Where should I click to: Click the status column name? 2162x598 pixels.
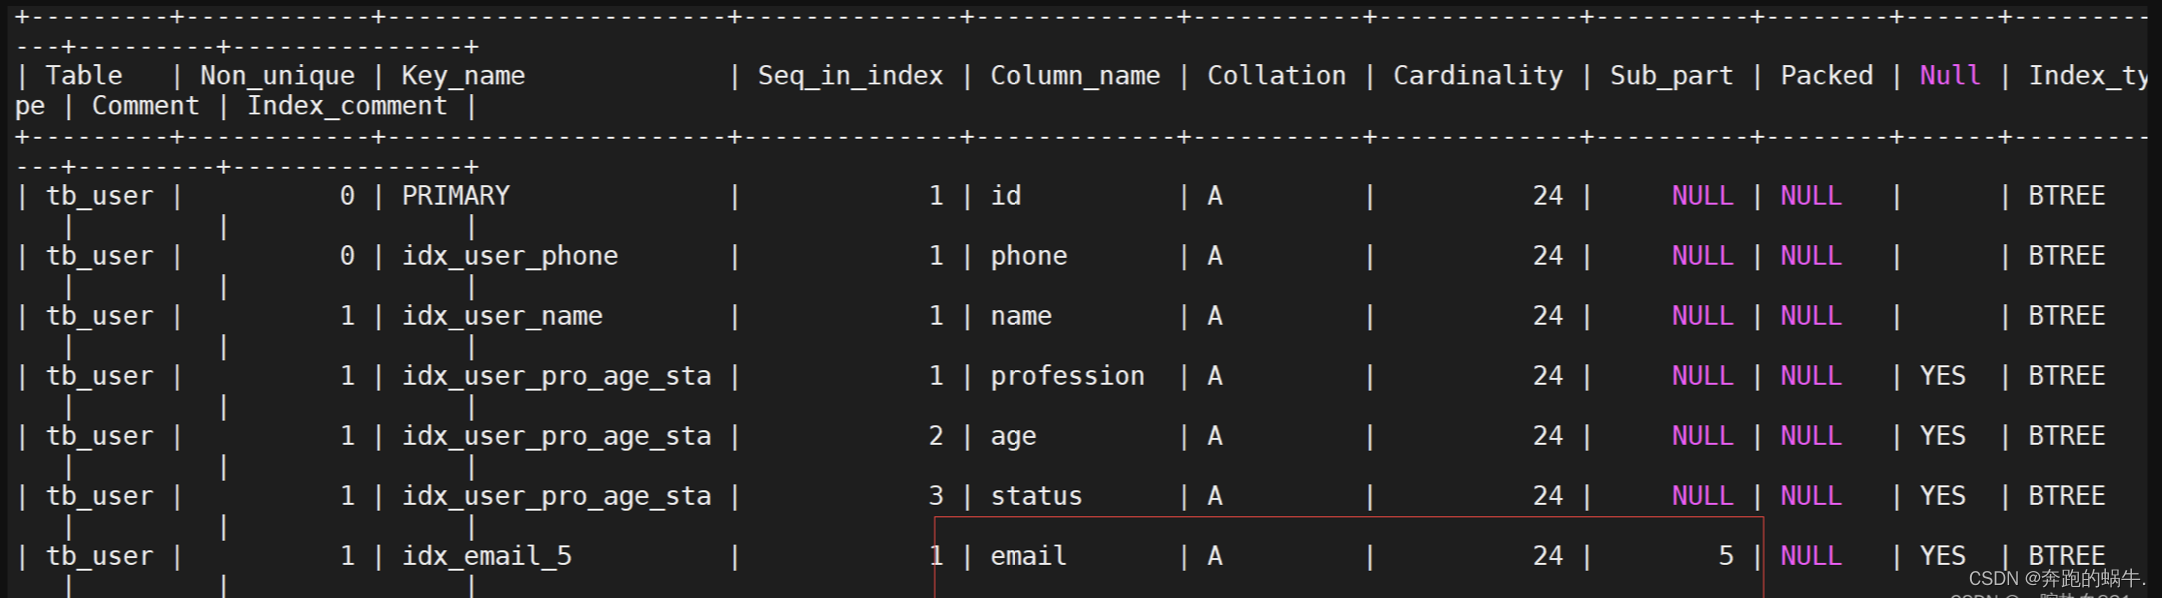pos(1036,496)
